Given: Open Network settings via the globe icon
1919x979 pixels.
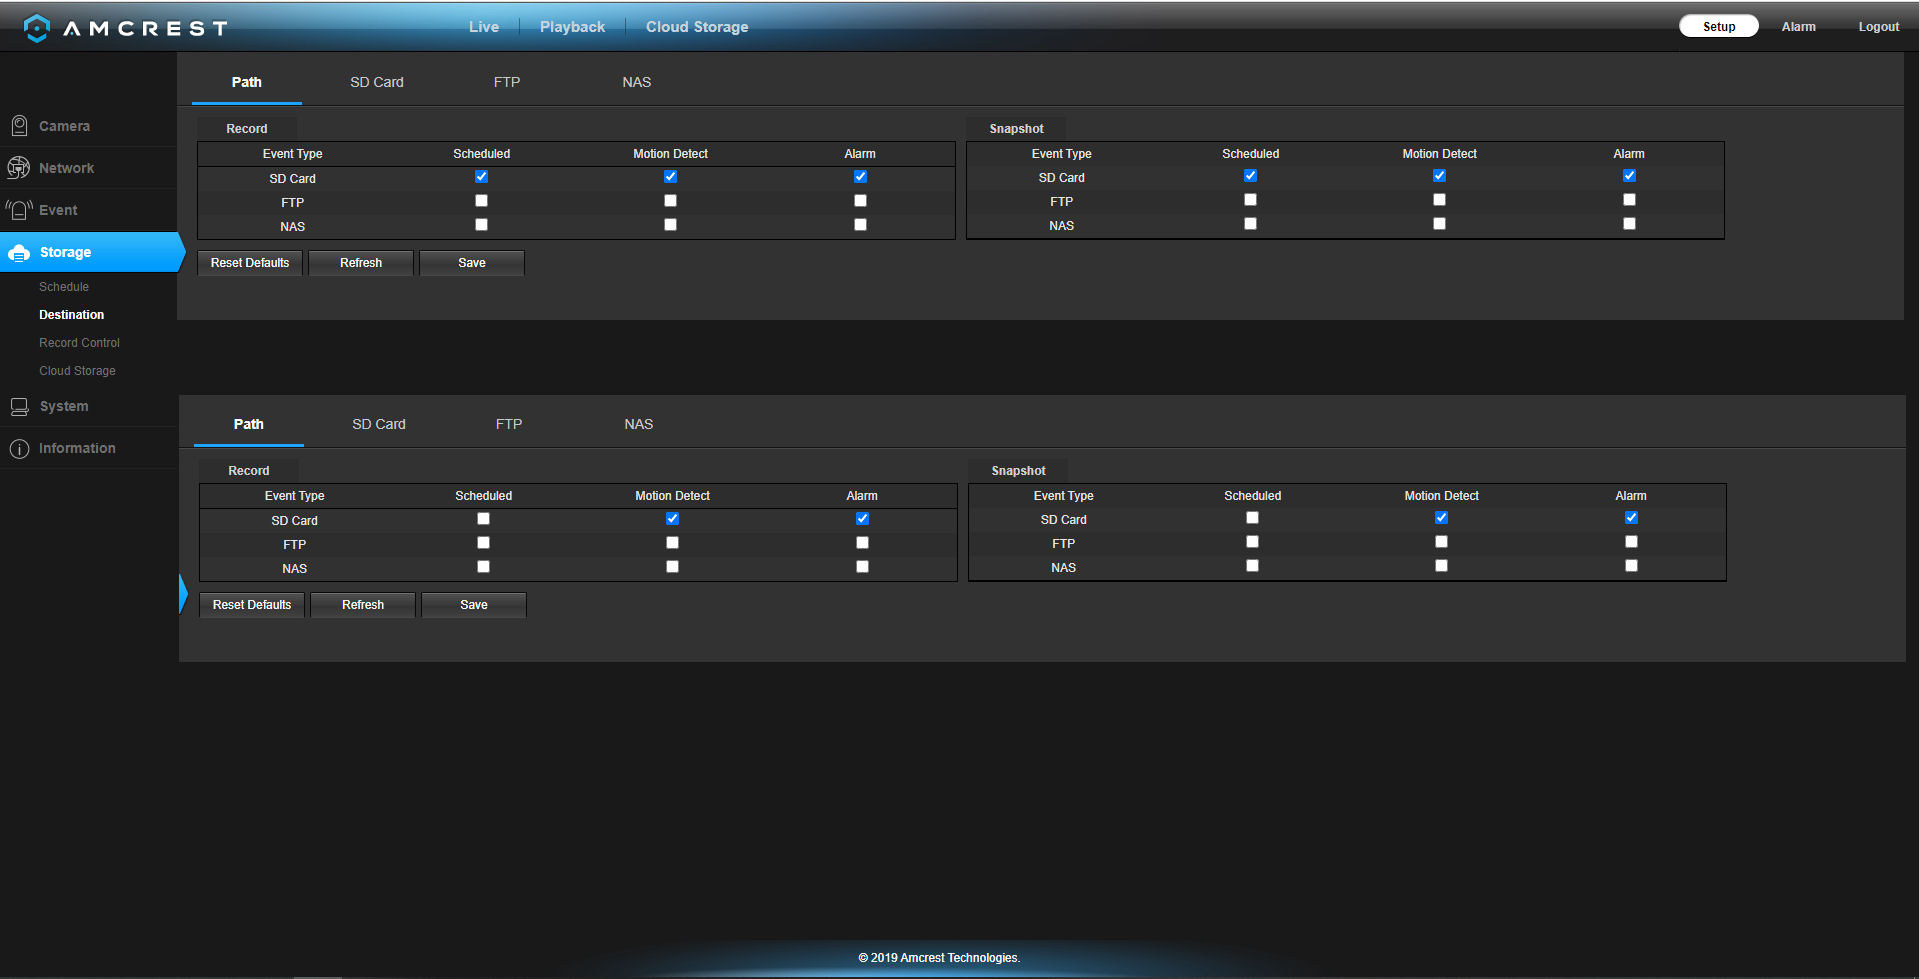Looking at the screenshot, I should [19, 168].
